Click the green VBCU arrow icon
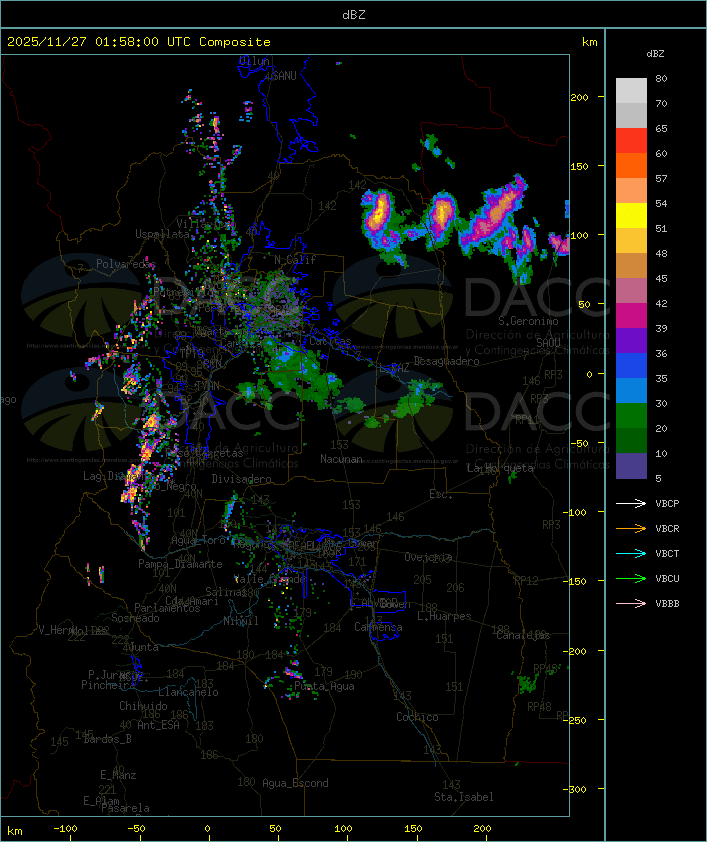Screen dimensions: 707x842 point(631,578)
